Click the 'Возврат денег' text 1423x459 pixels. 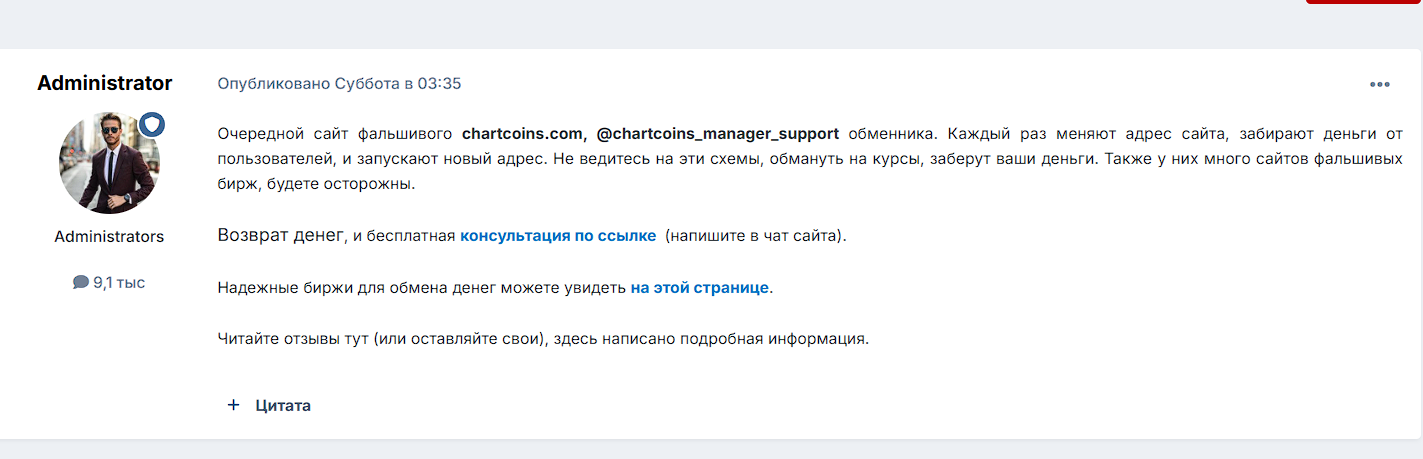pyautogui.click(x=281, y=236)
